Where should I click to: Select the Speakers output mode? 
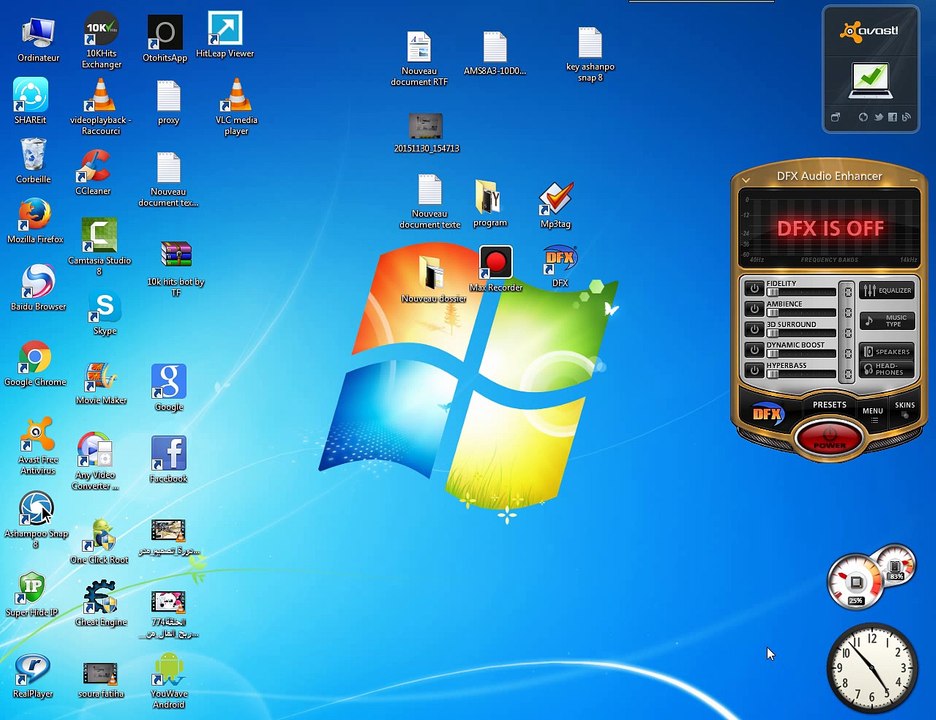tap(887, 352)
